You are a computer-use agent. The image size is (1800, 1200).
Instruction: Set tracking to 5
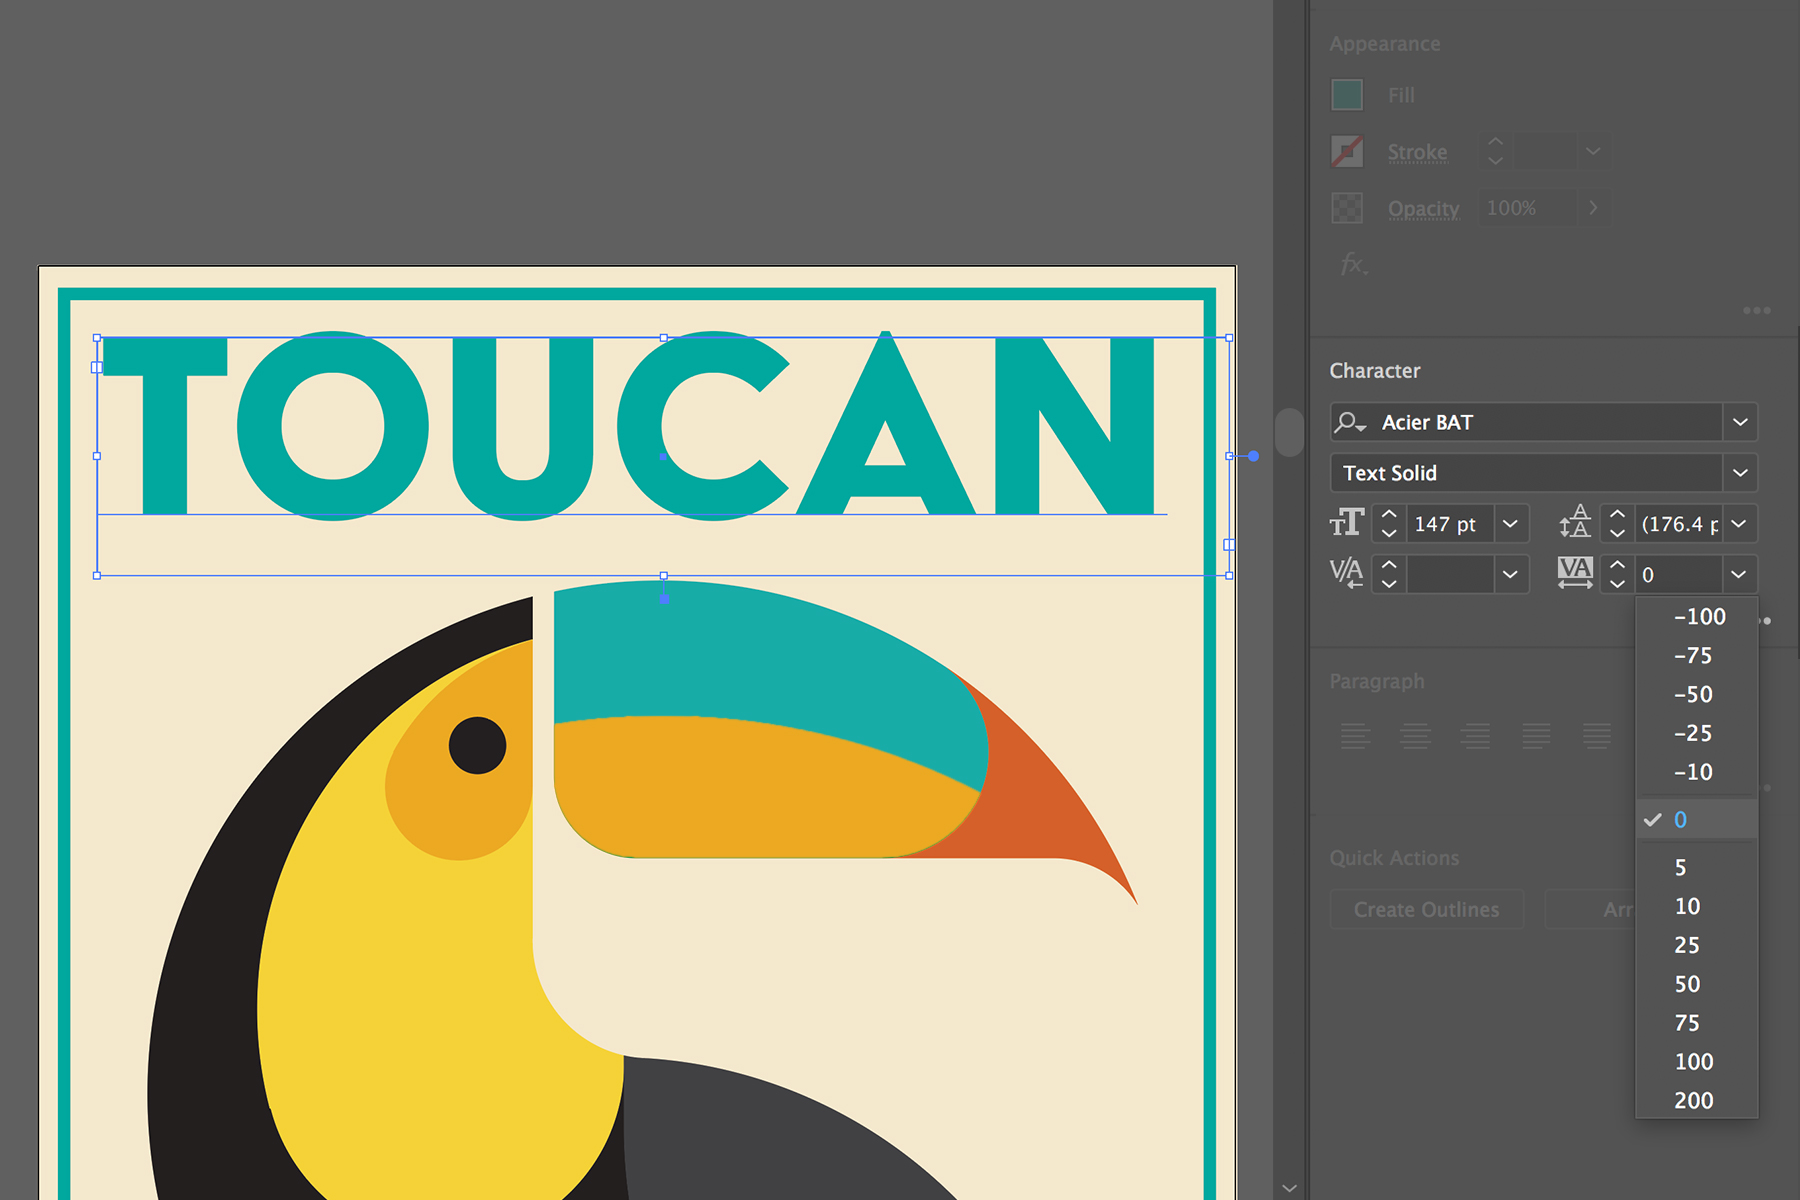[x=1697, y=868]
